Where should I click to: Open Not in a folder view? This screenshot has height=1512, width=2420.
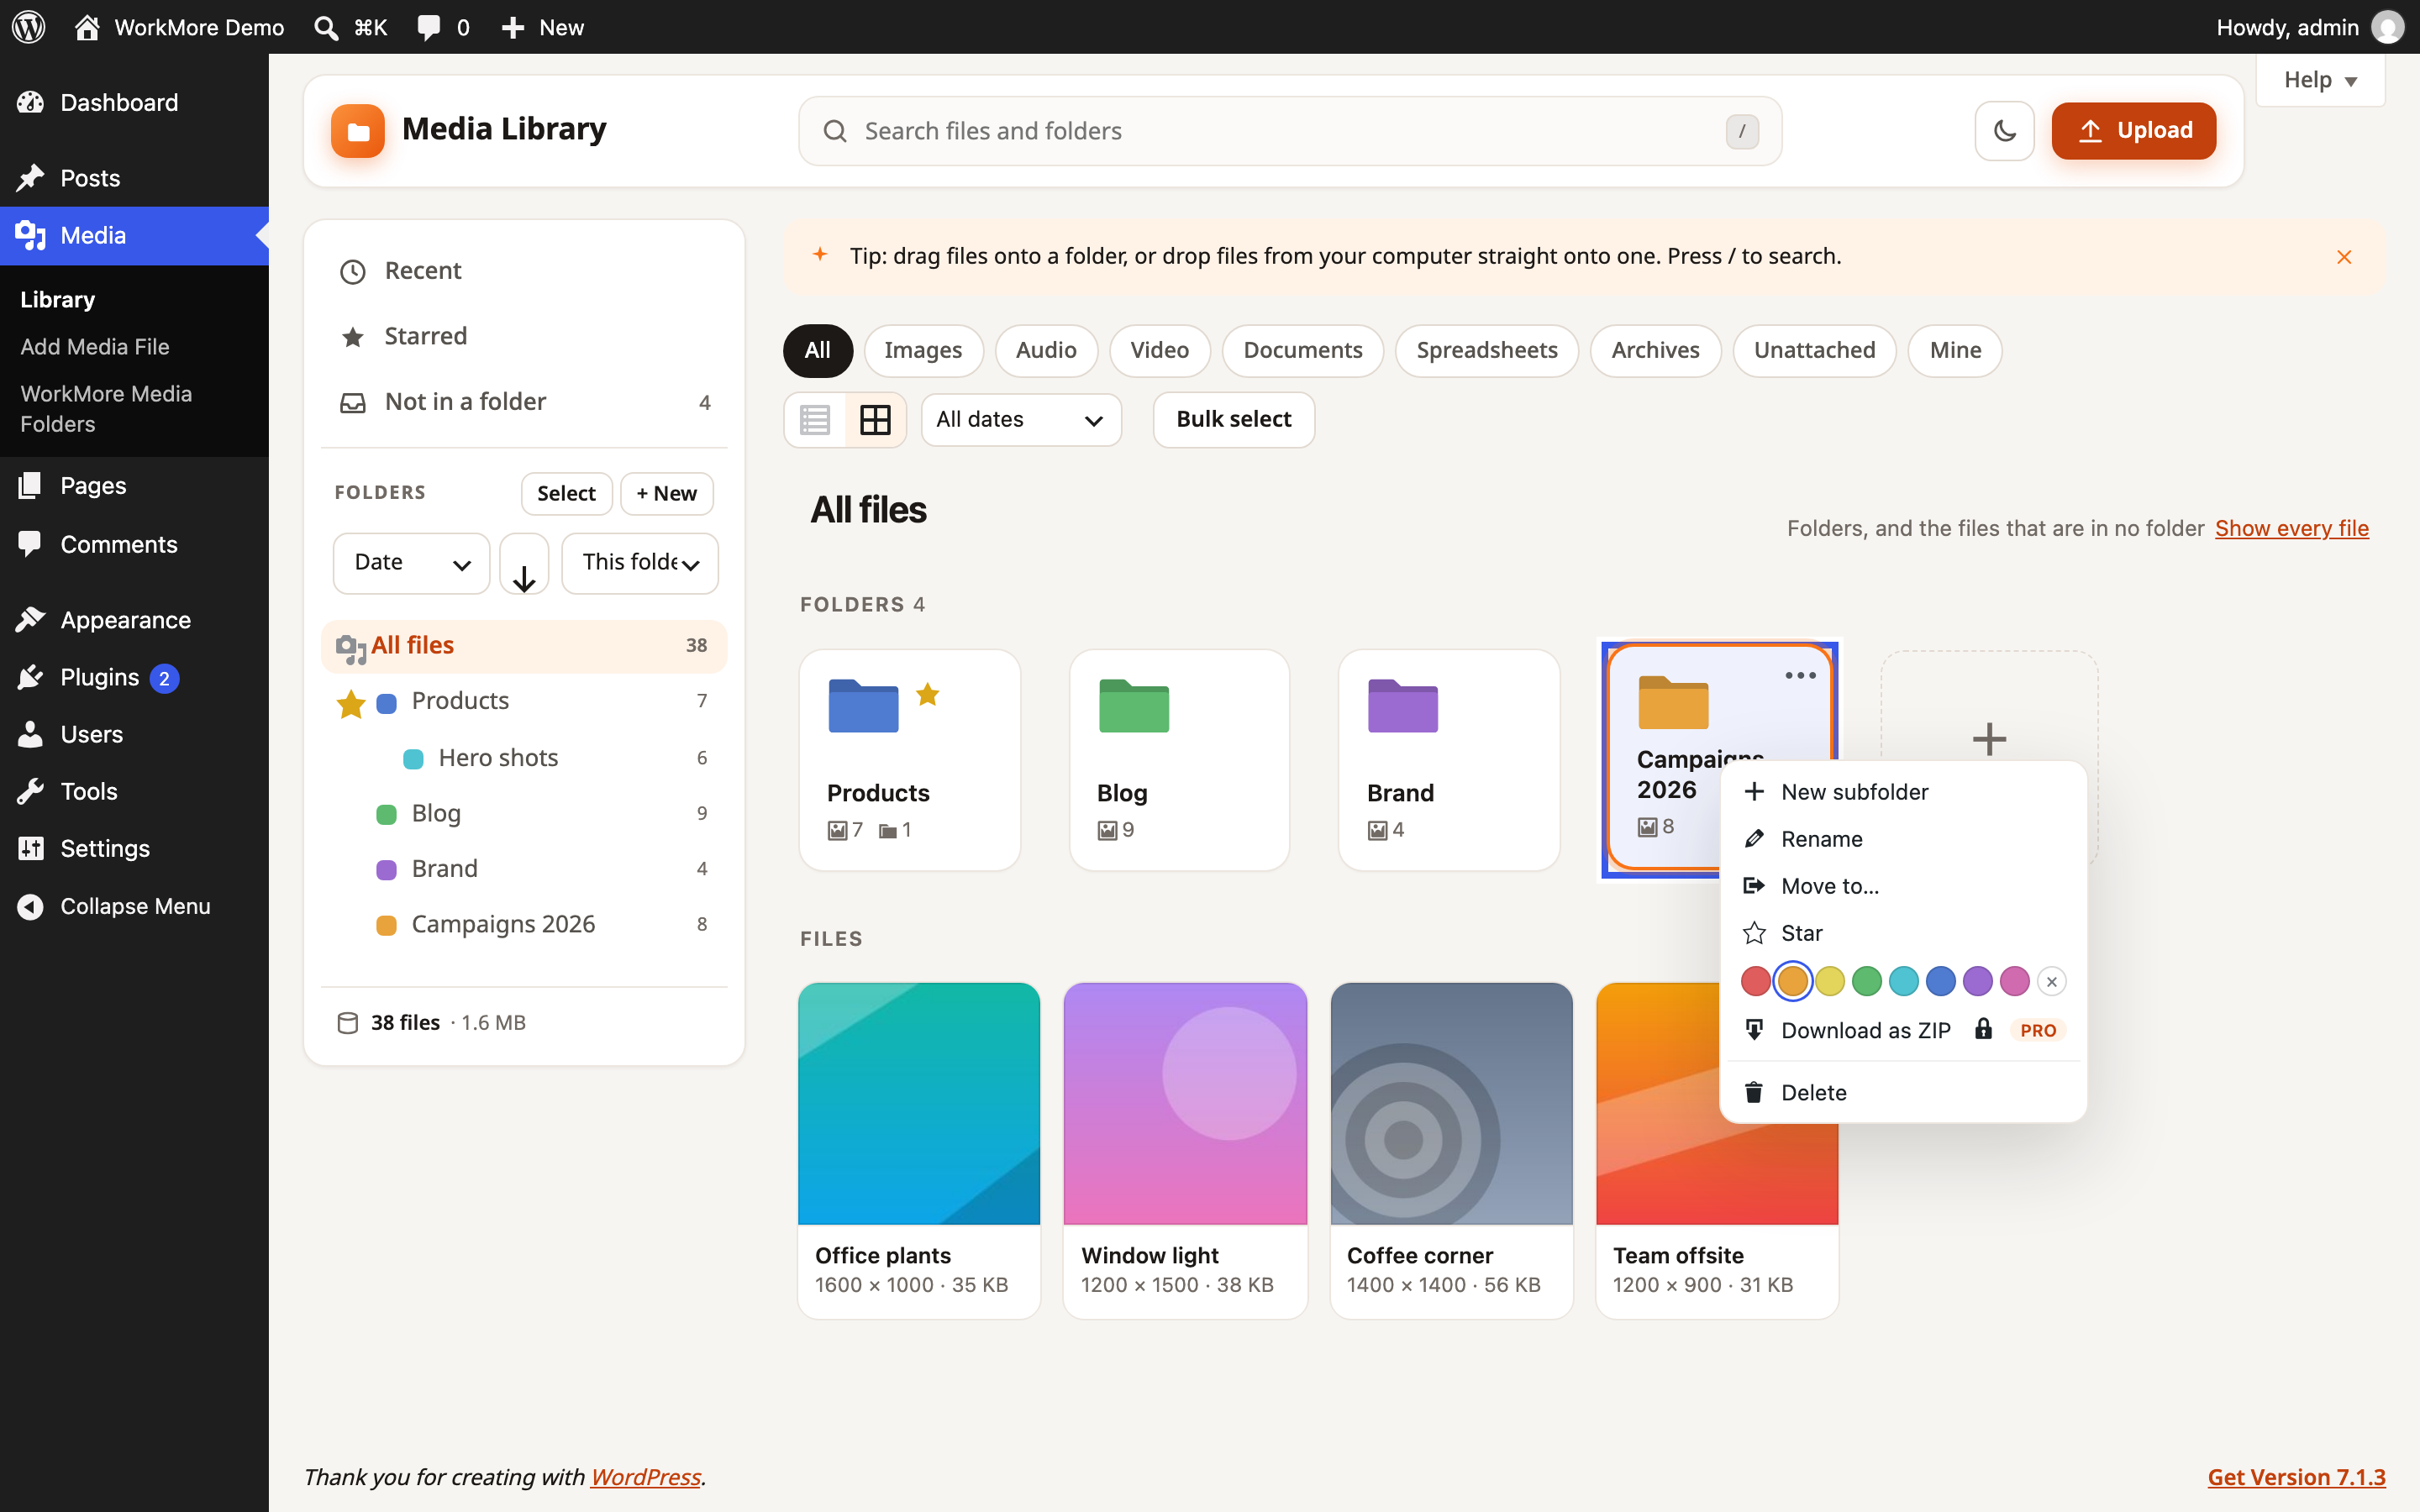click(x=524, y=402)
